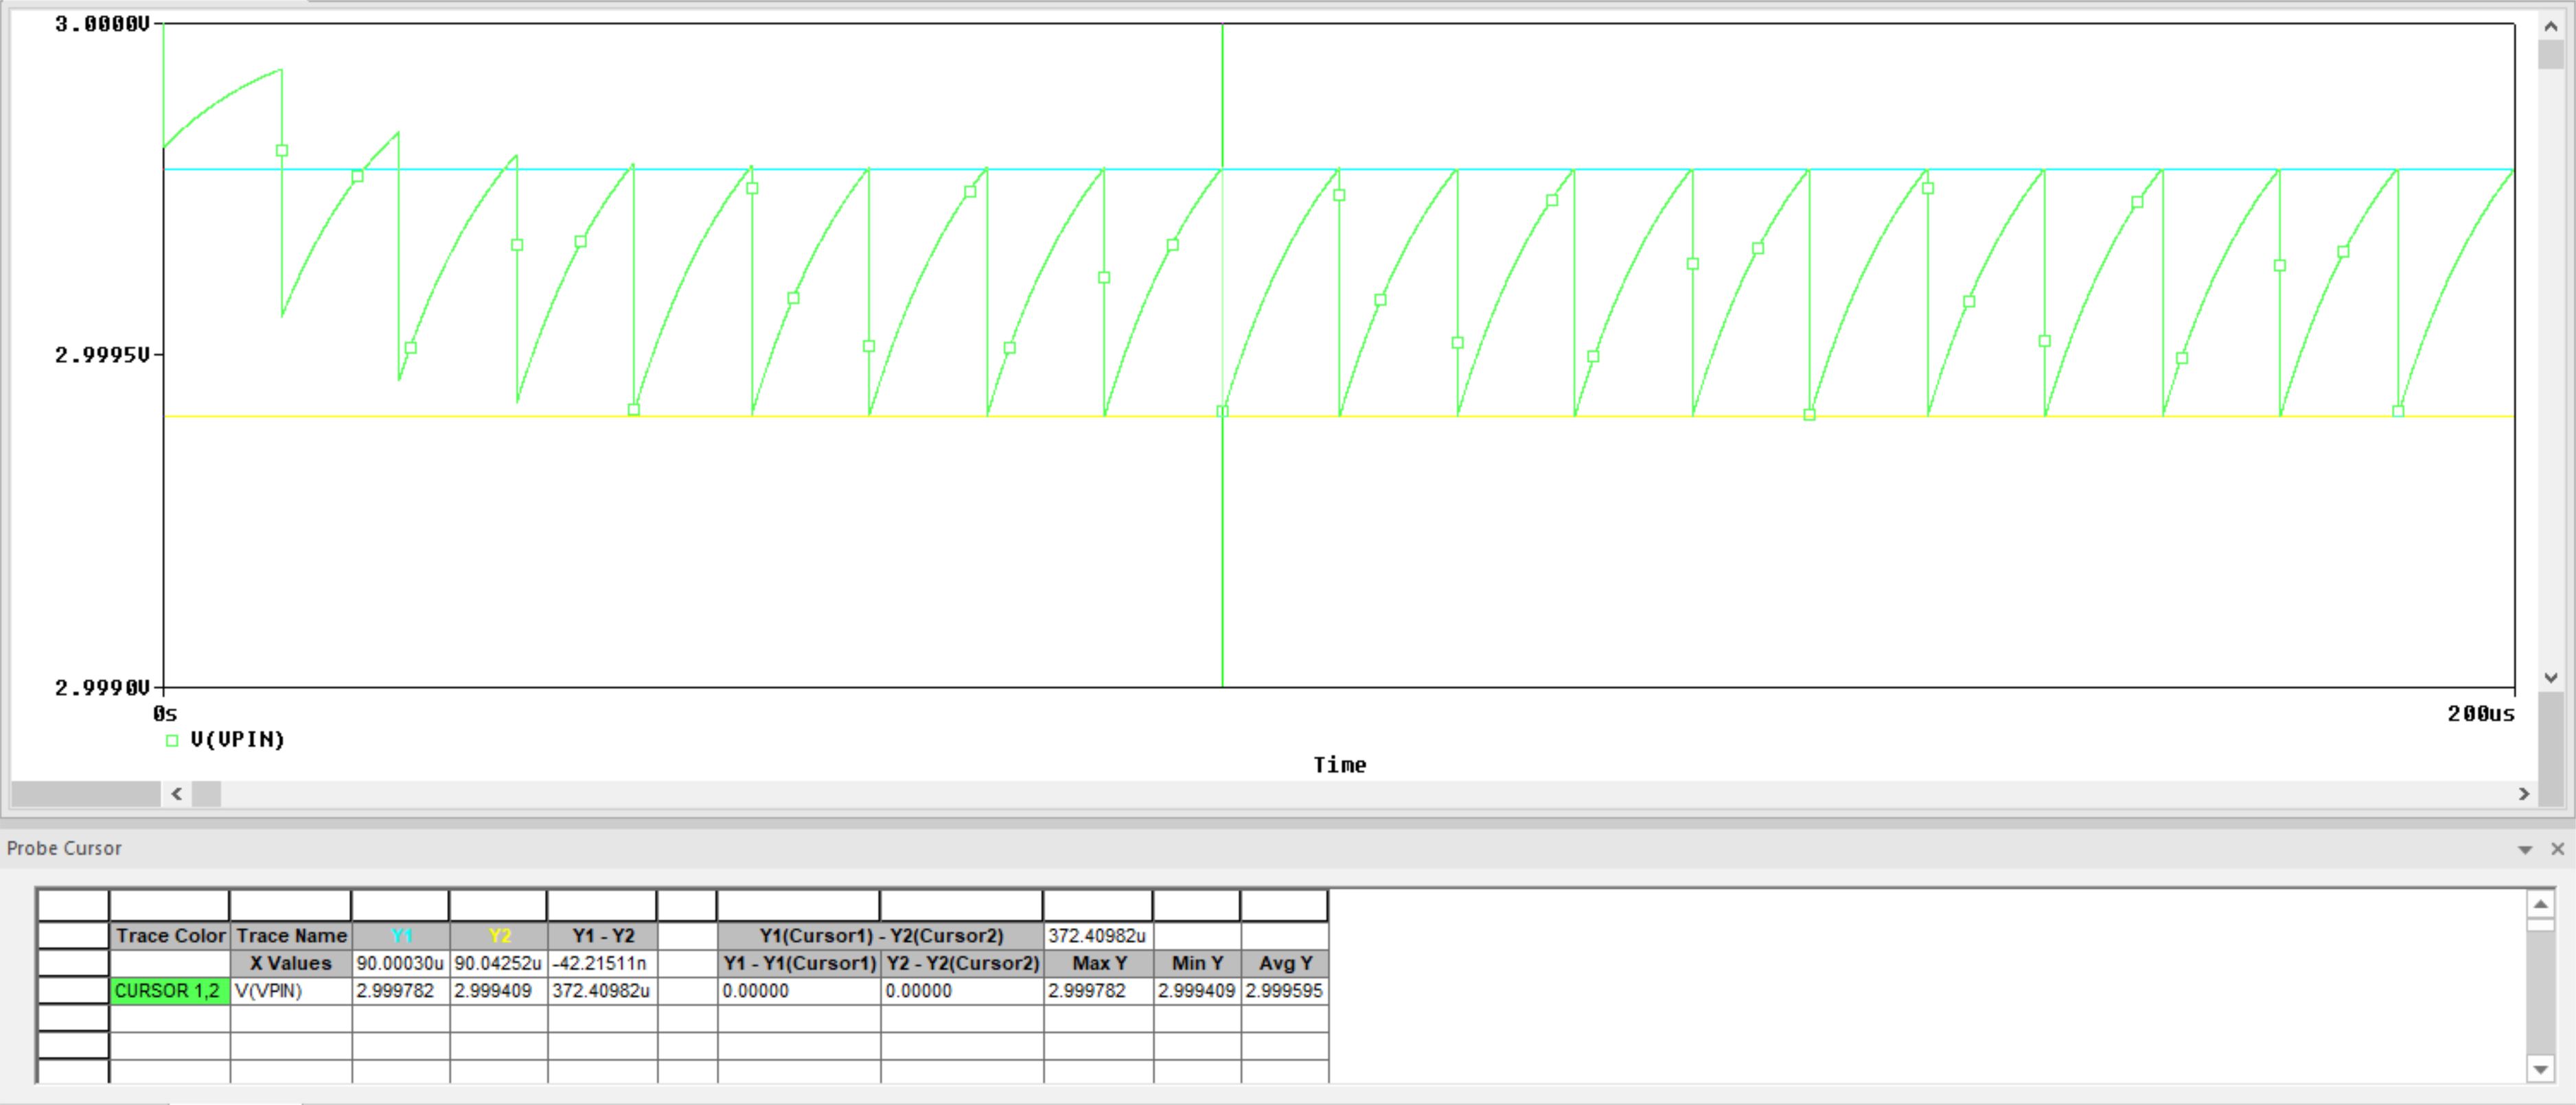Select the Max Y value 2.999782 cell
Viewport: 2576px width, 1105px height.
(x=1098, y=991)
